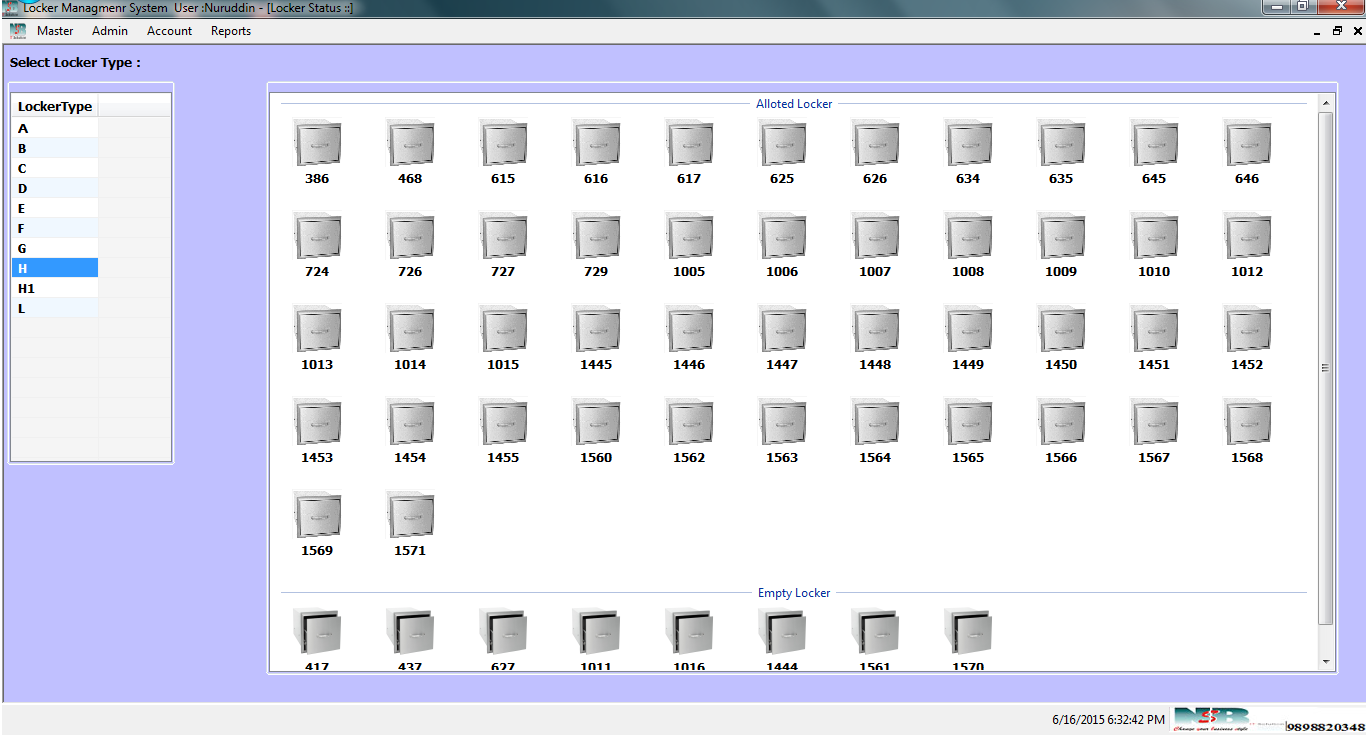Select locker type A in list
The width and height of the screenshot is (1366, 738).
pyautogui.click(x=55, y=128)
